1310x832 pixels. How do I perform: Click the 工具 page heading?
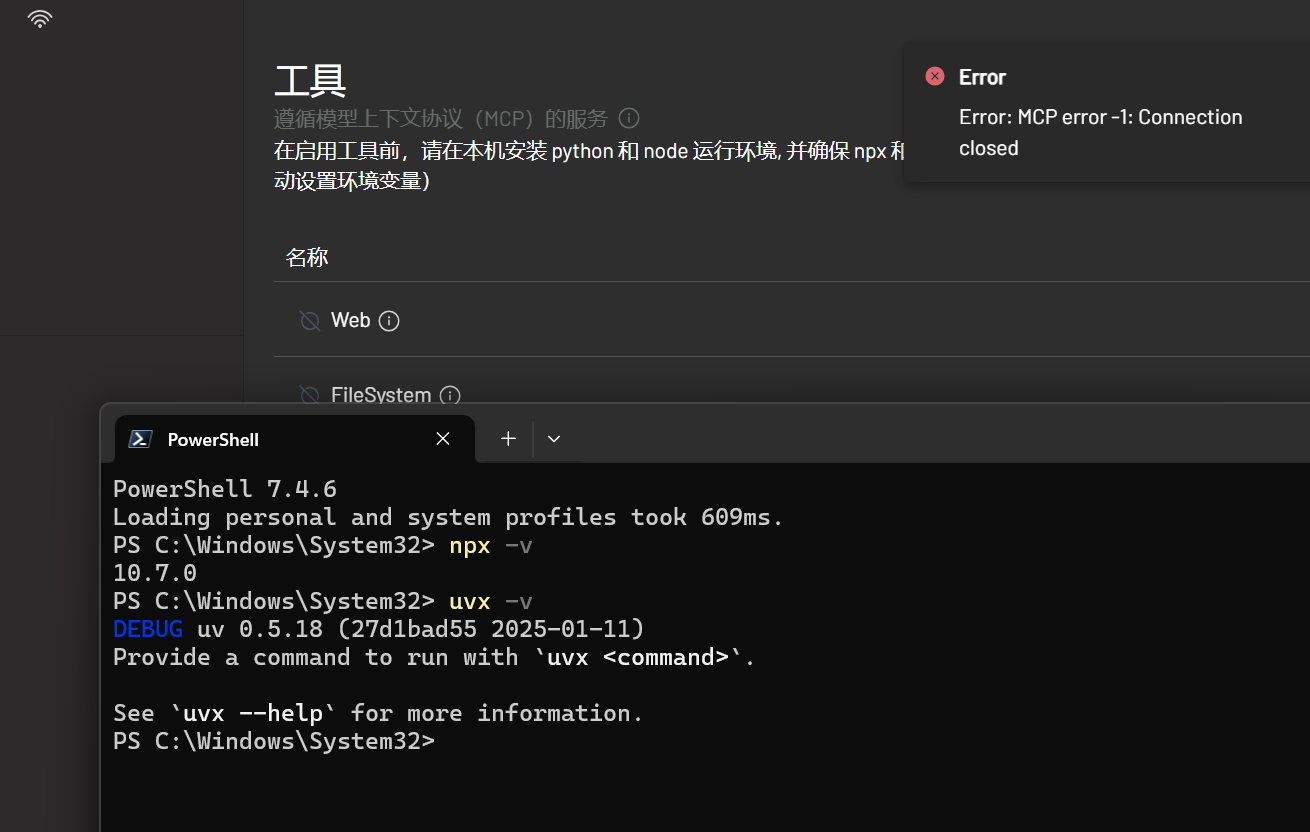point(310,79)
